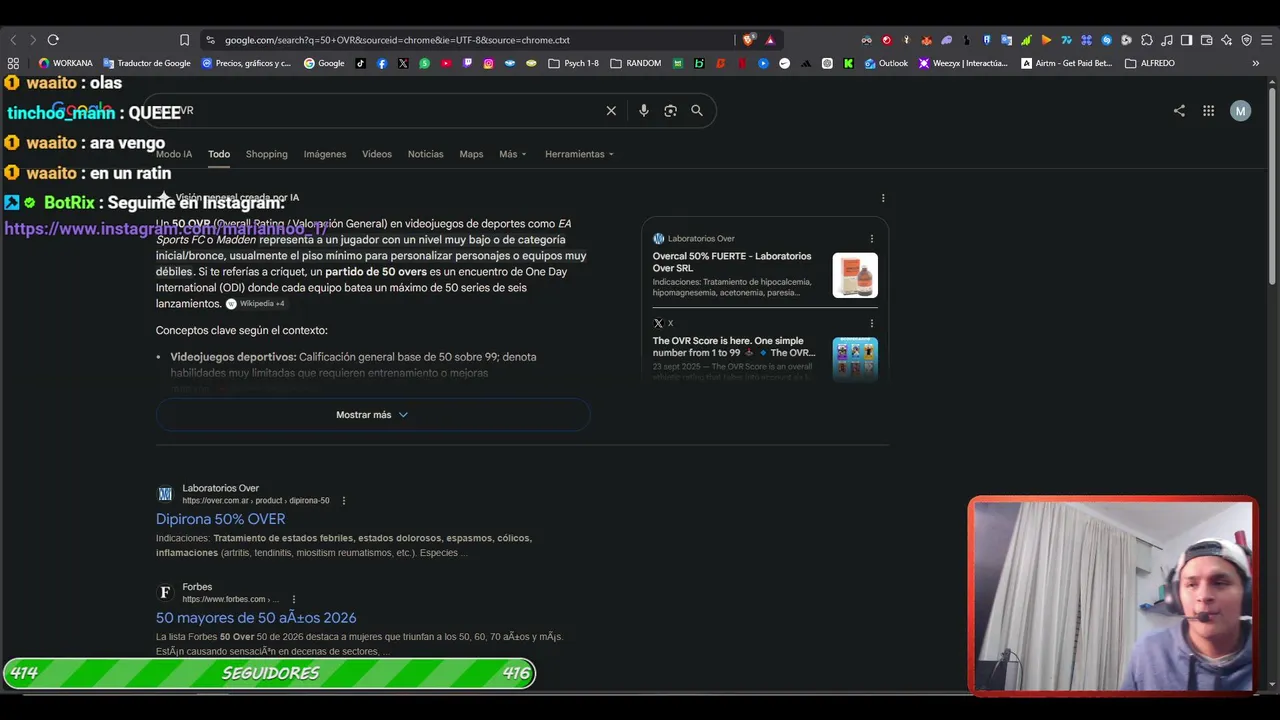Open the Netflix bookmark icon
Screen dimensions: 1280x720
coord(741,63)
